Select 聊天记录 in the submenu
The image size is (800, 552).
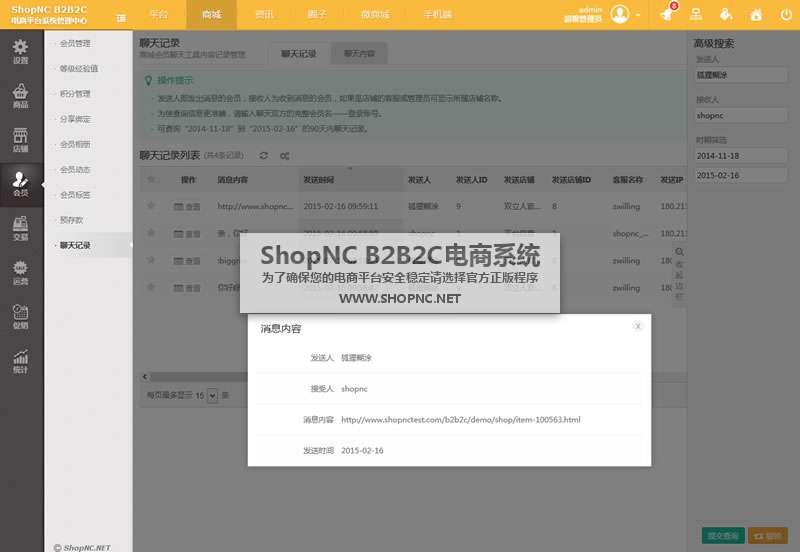75,245
